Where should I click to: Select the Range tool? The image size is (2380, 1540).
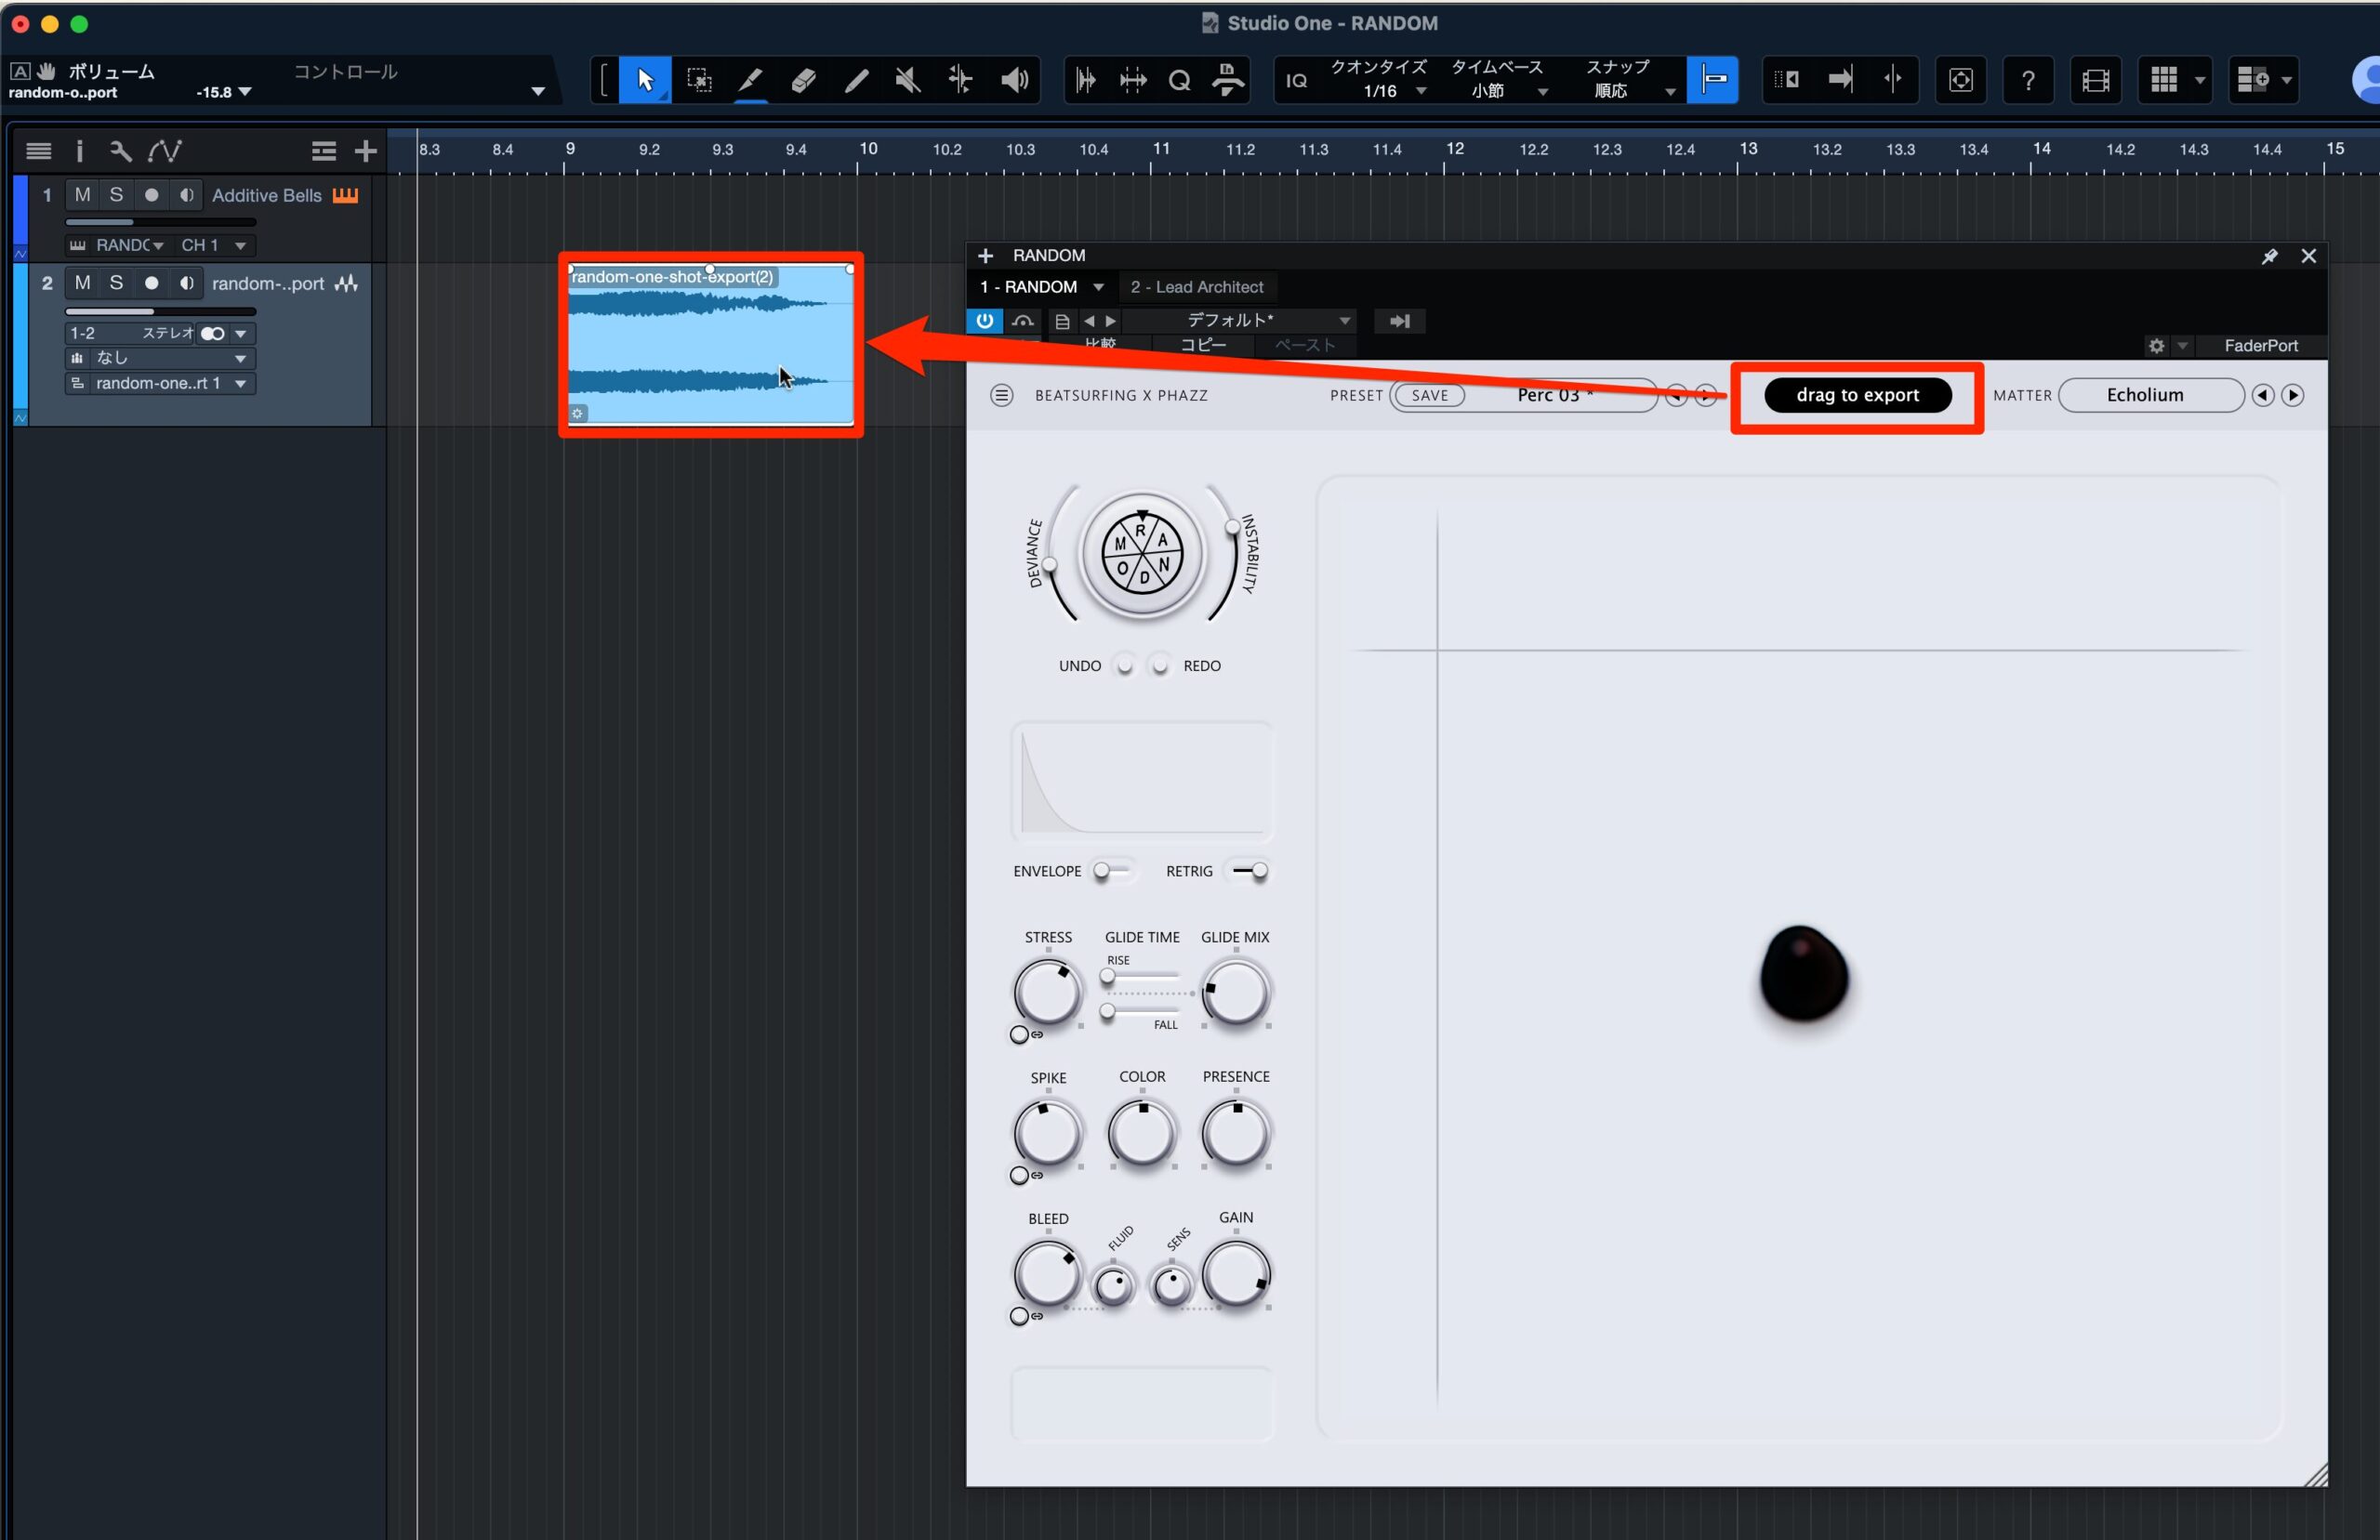[699, 80]
